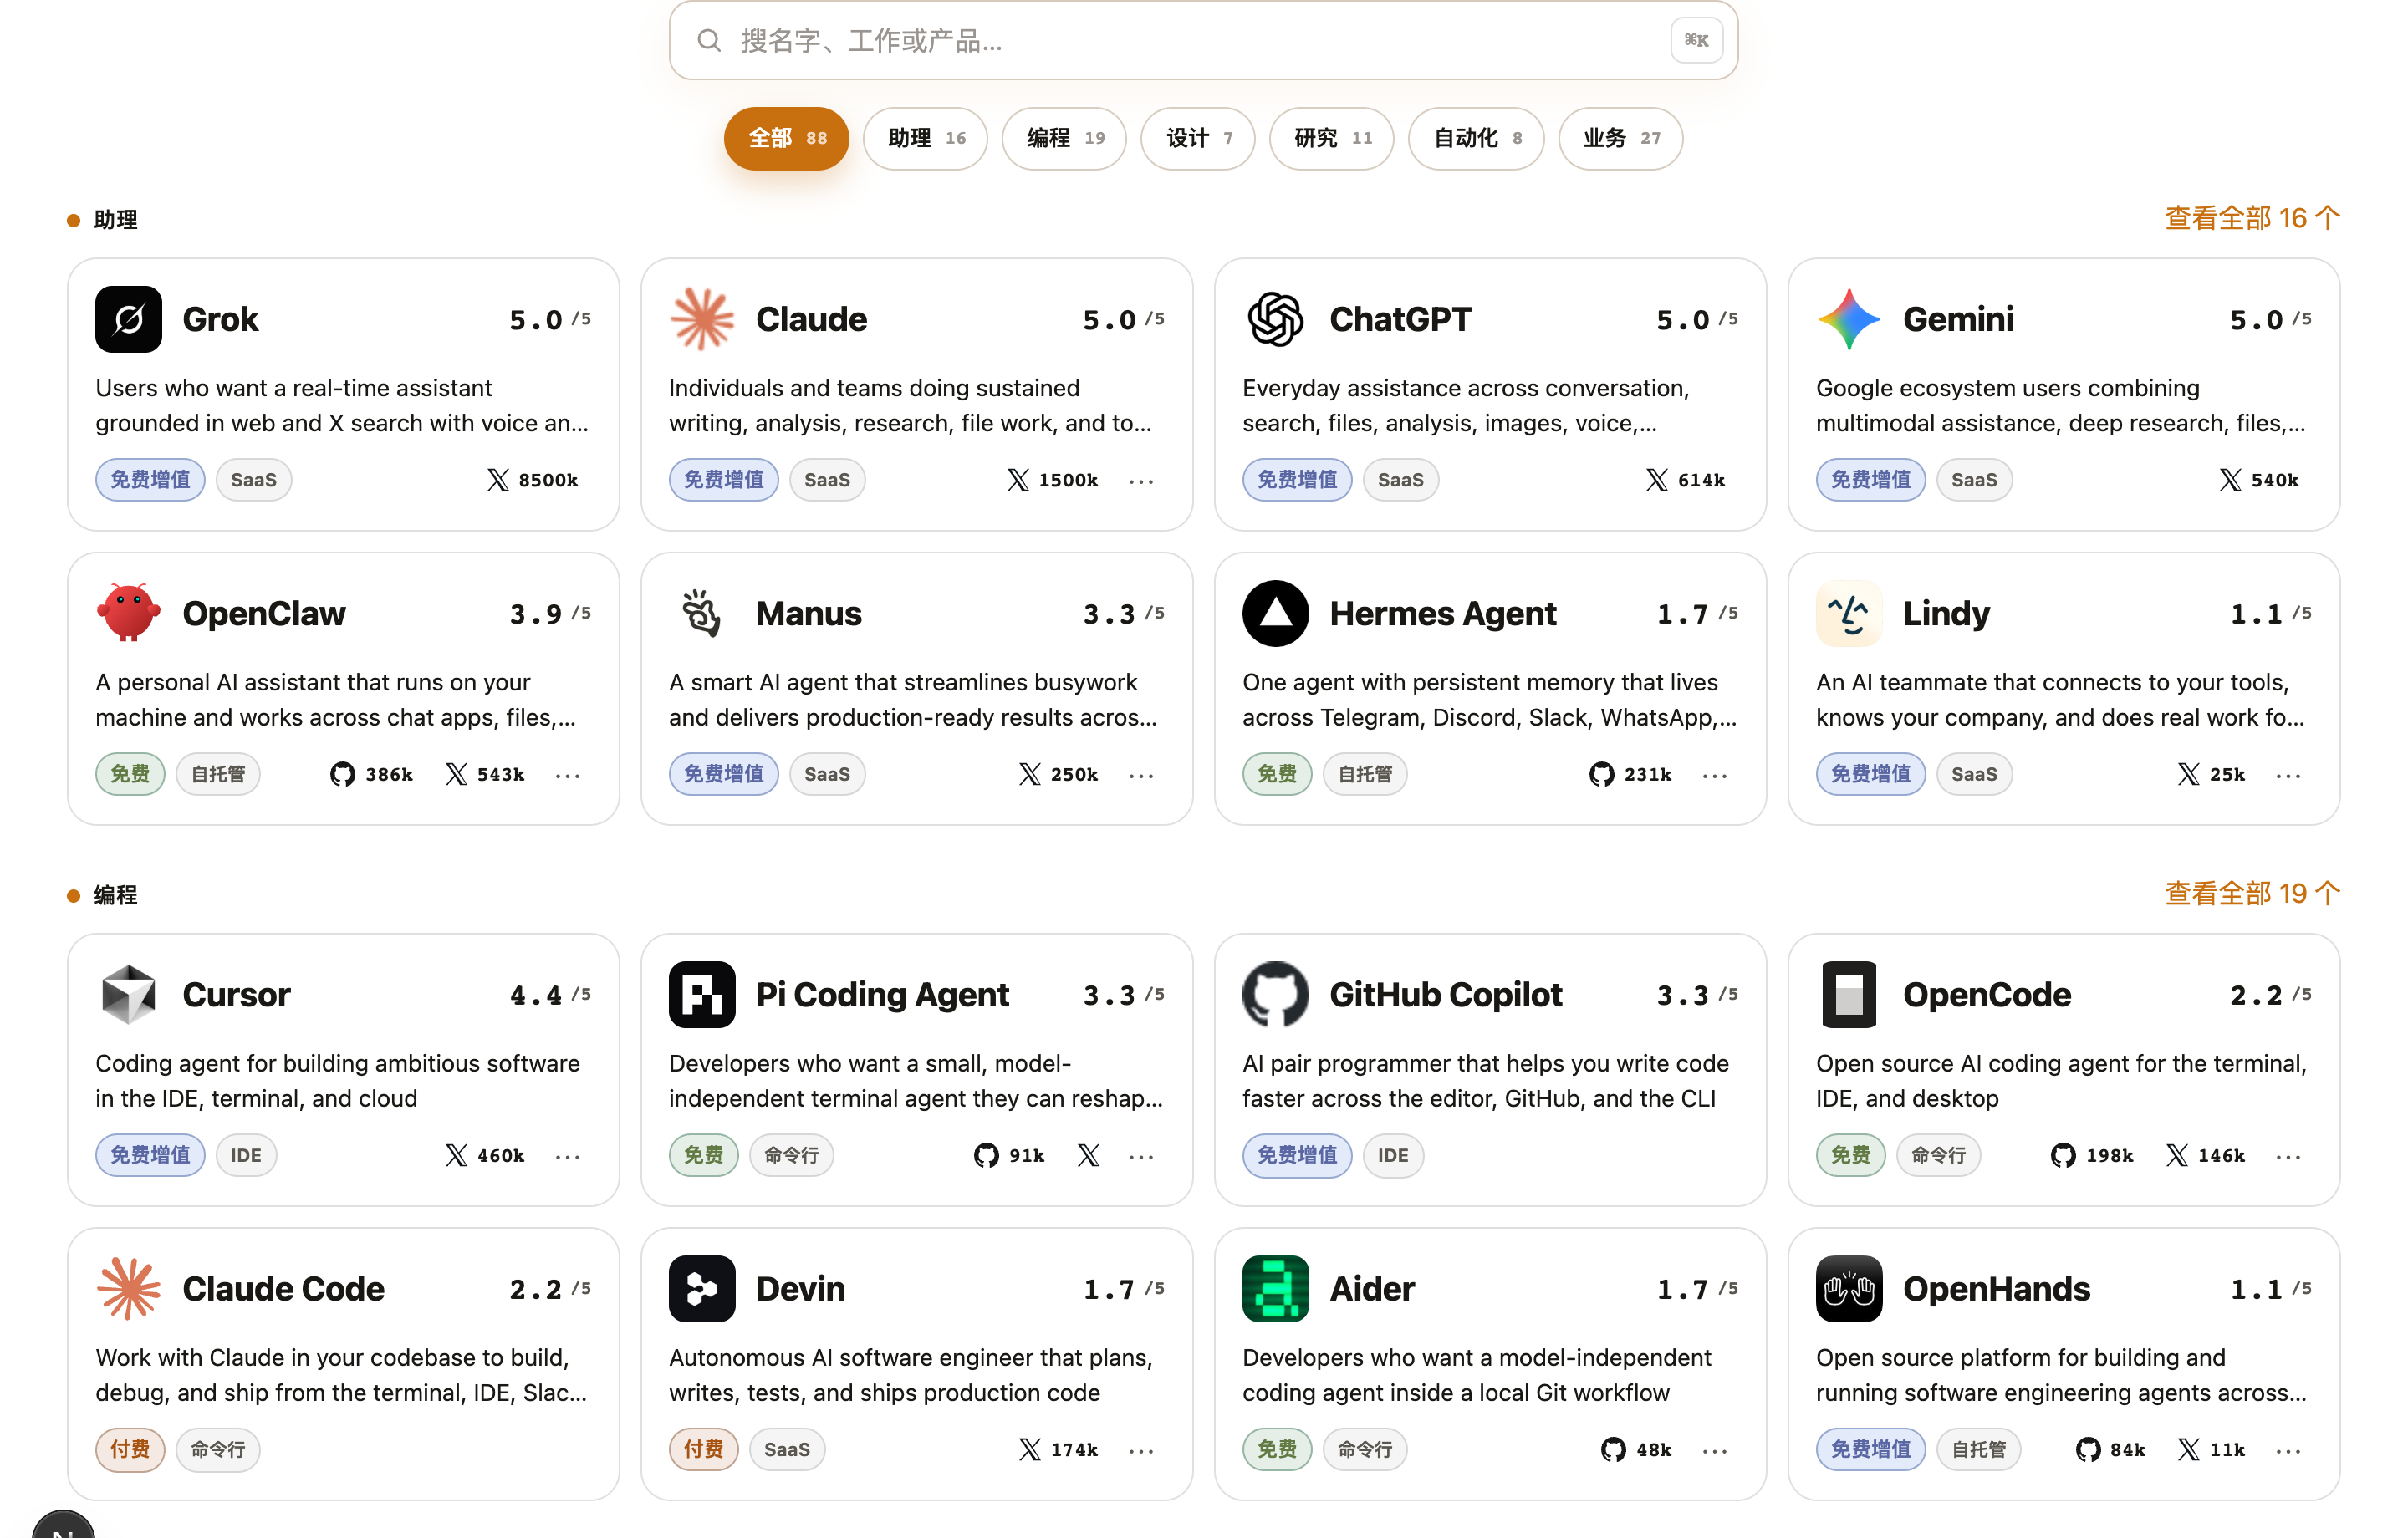Click the Grok logo icon
The width and height of the screenshot is (2408, 1538).
128,319
